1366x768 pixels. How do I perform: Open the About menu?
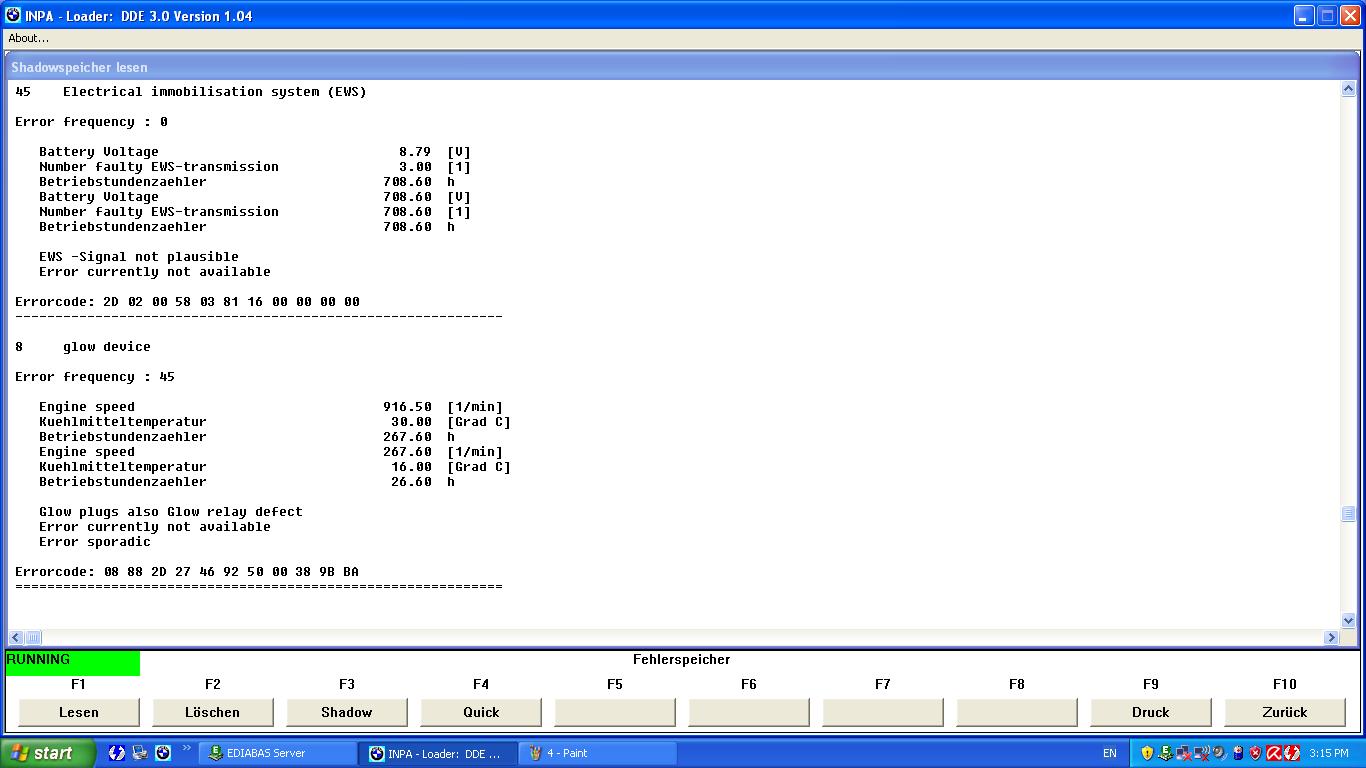point(28,38)
